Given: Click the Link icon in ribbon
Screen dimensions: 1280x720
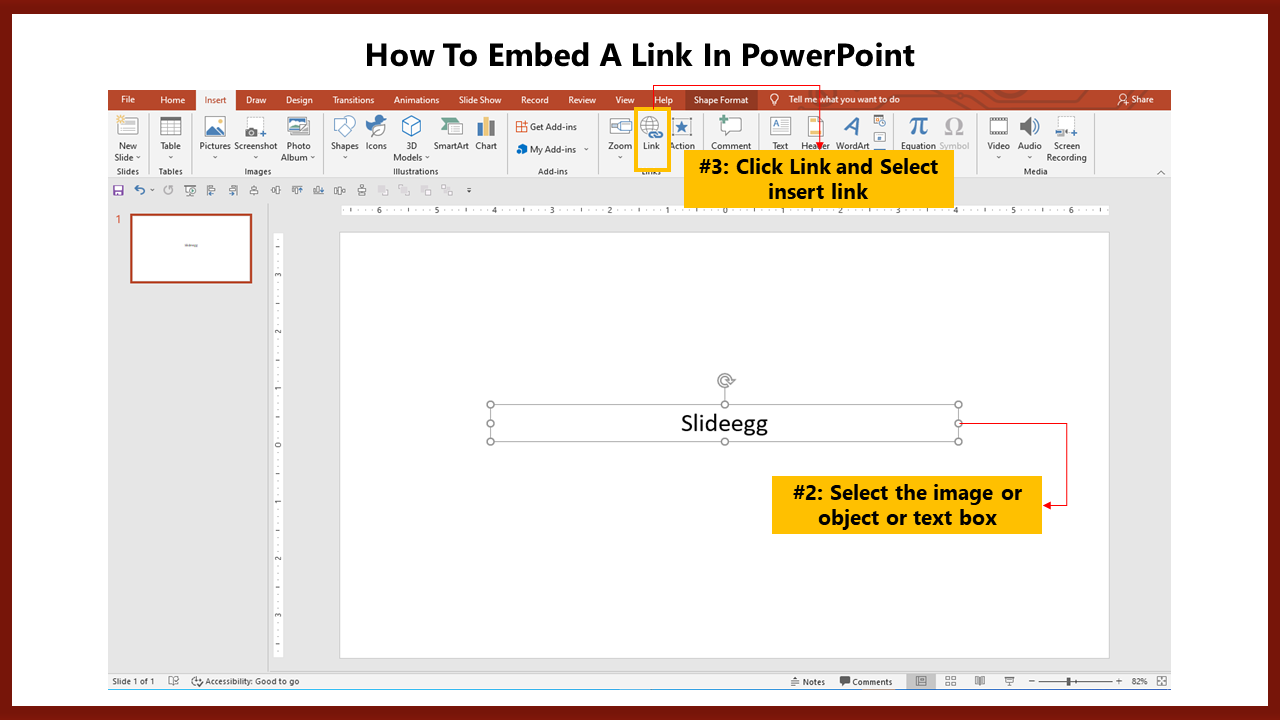Looking at the screenshot, I should click(x=651, y=127).
